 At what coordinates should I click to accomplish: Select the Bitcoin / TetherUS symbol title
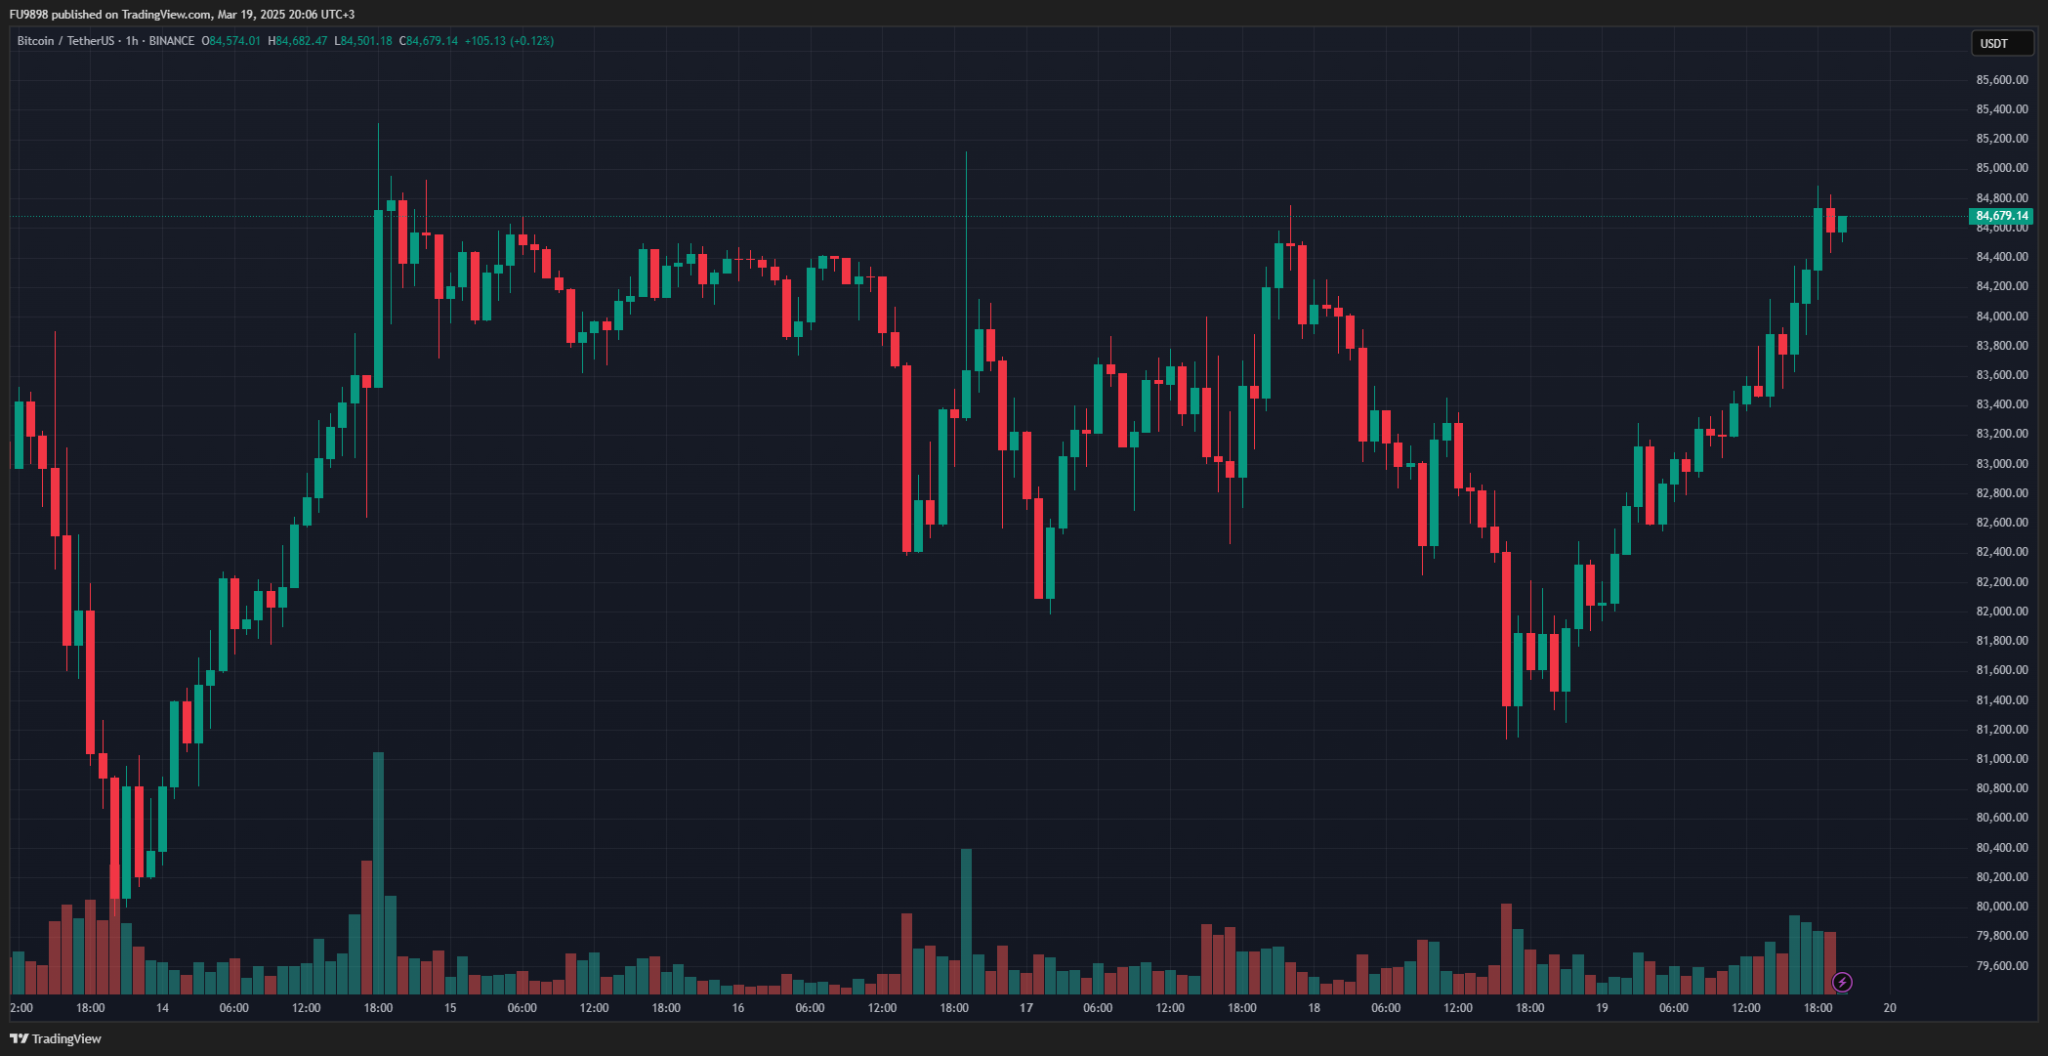65,41
